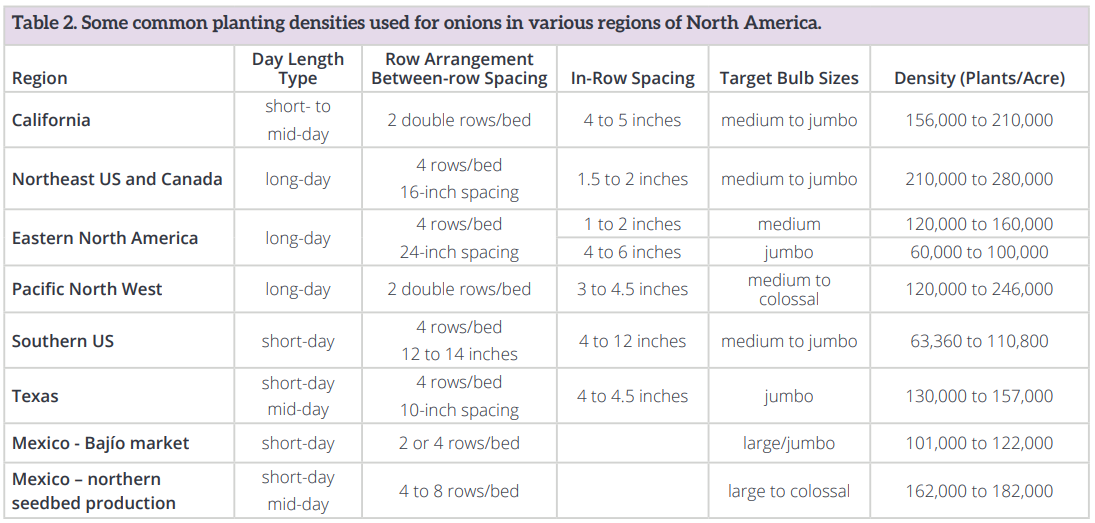Select Row Arrangement Between-row Spacing header

pos(459,69)
